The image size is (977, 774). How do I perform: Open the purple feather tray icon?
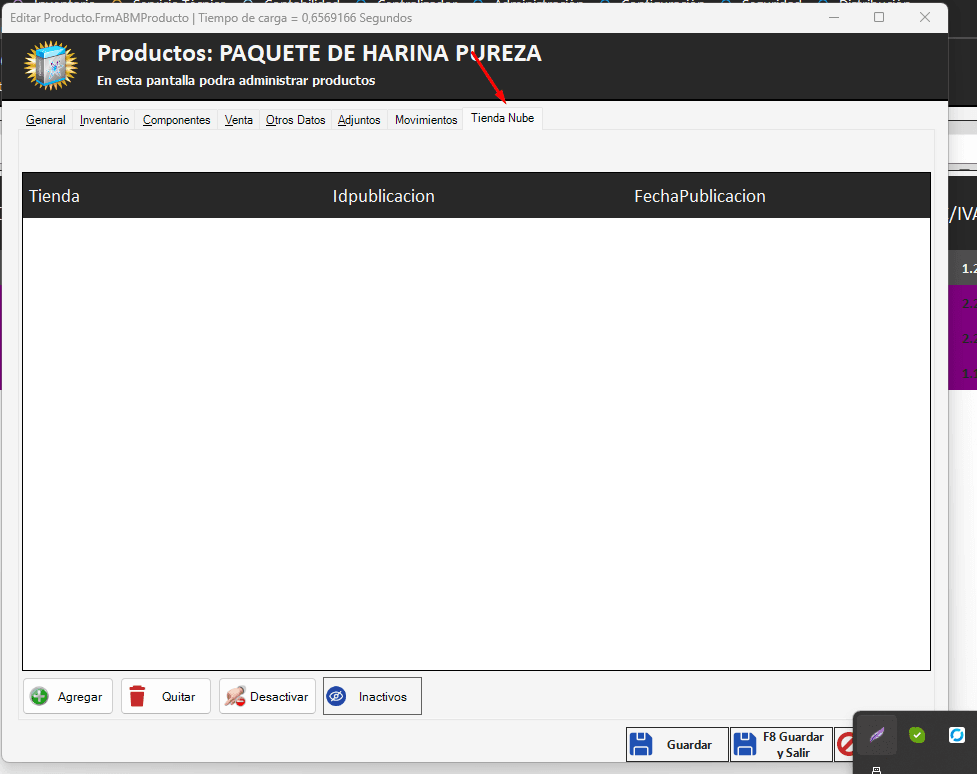[877, 735]
